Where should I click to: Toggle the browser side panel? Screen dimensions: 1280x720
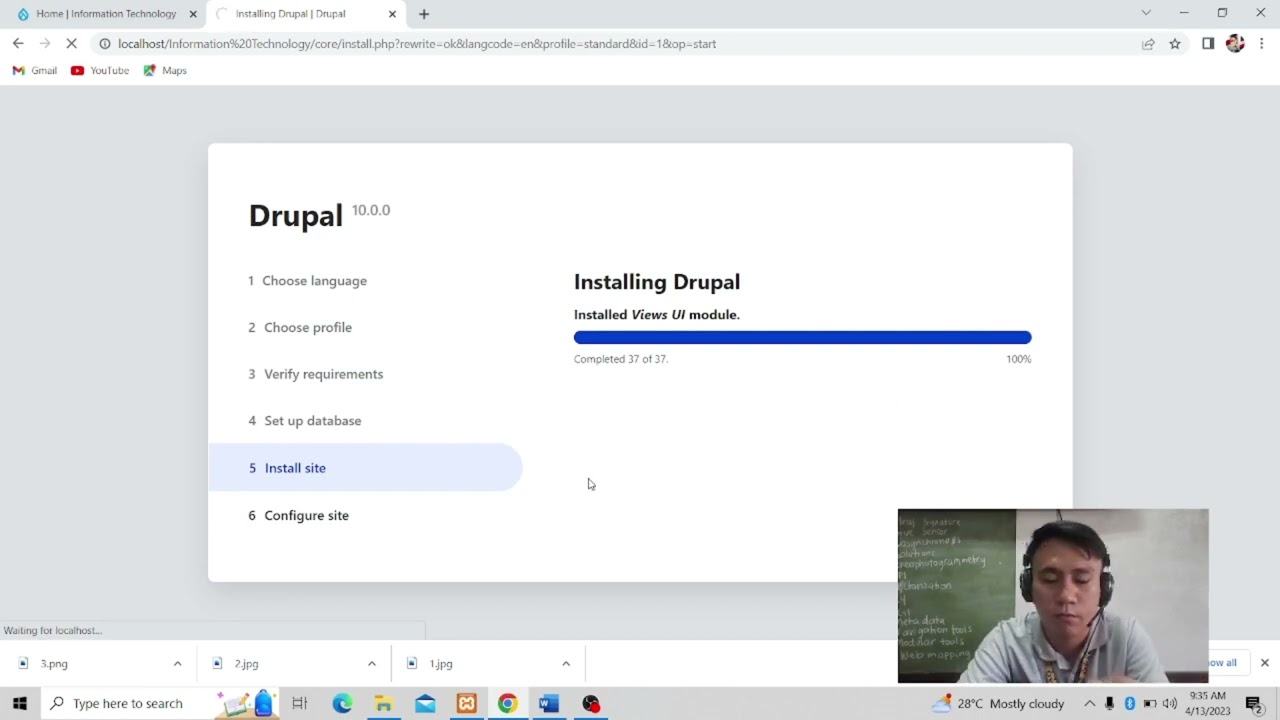click(1208, 44)
